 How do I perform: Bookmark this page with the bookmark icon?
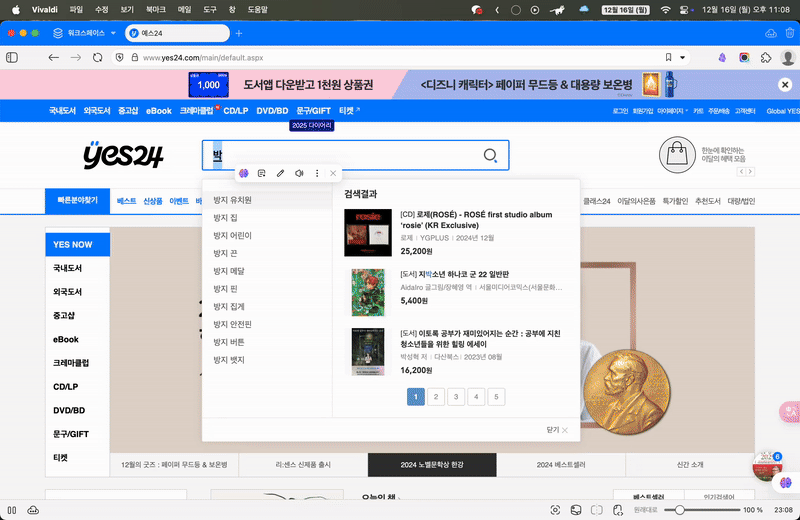coord(668,58)
